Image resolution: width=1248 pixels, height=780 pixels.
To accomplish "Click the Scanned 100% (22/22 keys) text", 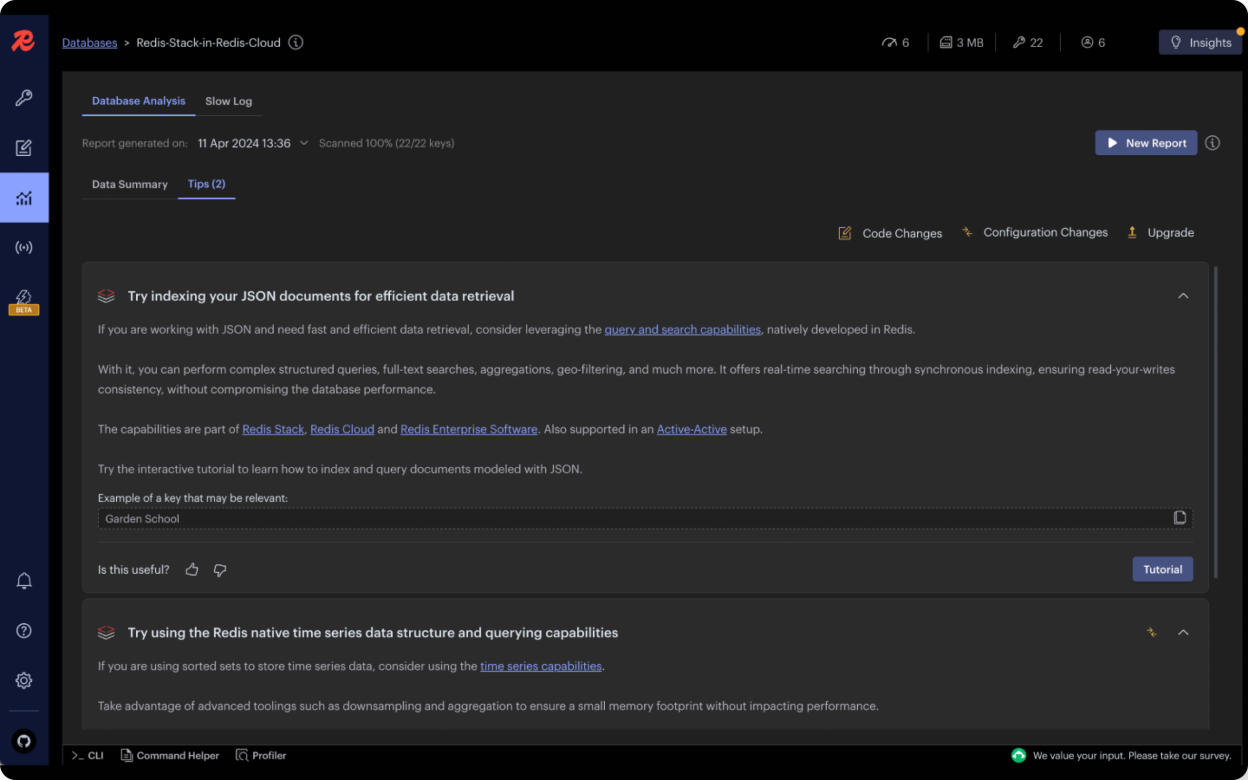I will coord(386,143).
